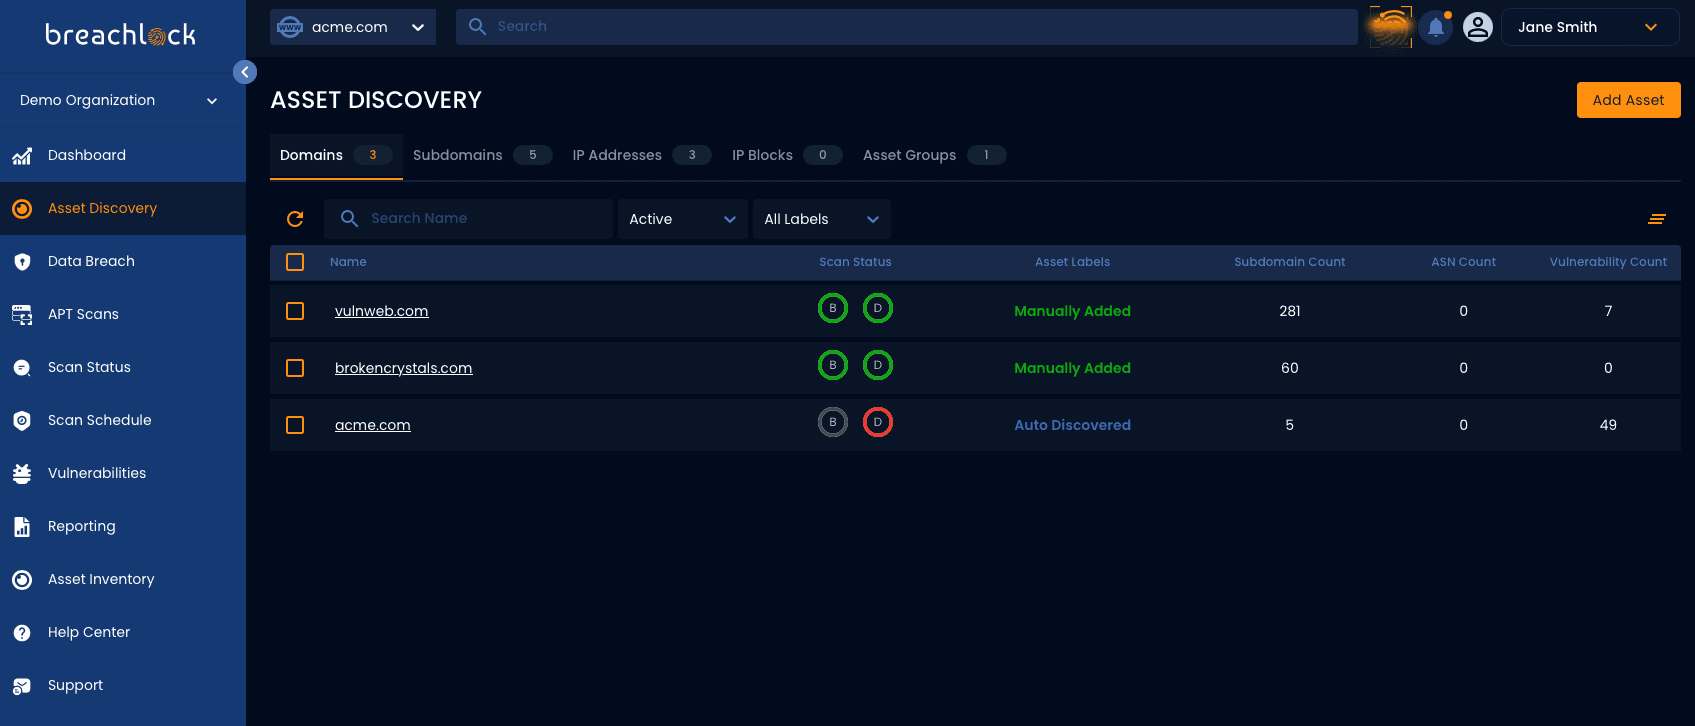1695x726 pixels.
Task: Select Asset Discovery in the sidebar
Action: click(123, 208)
